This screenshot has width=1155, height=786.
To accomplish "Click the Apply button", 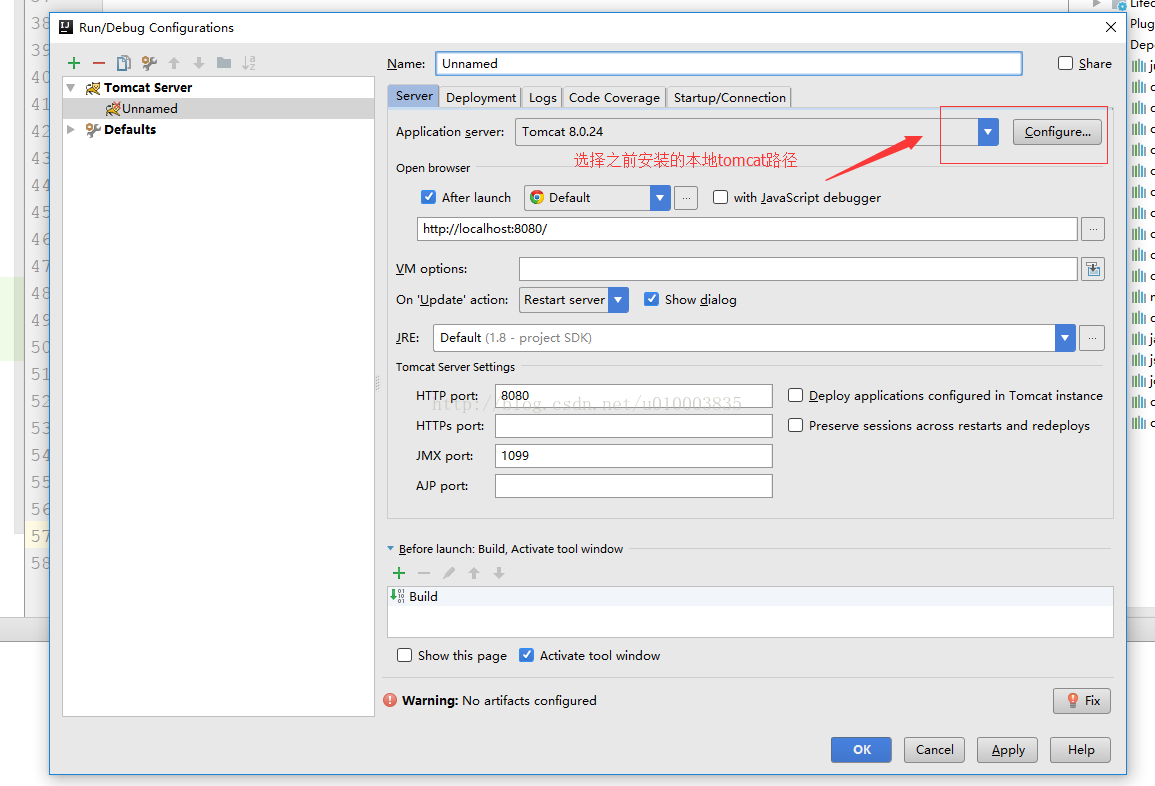I will click(x=1007, y=749).
